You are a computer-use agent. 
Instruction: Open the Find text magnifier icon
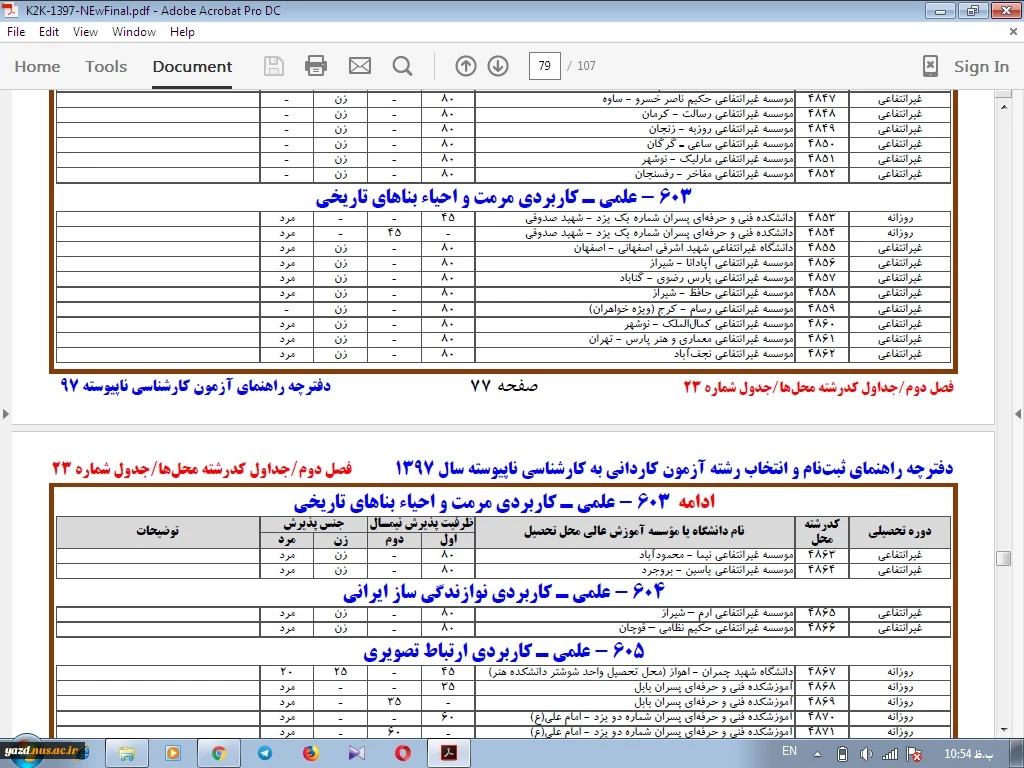402,66
